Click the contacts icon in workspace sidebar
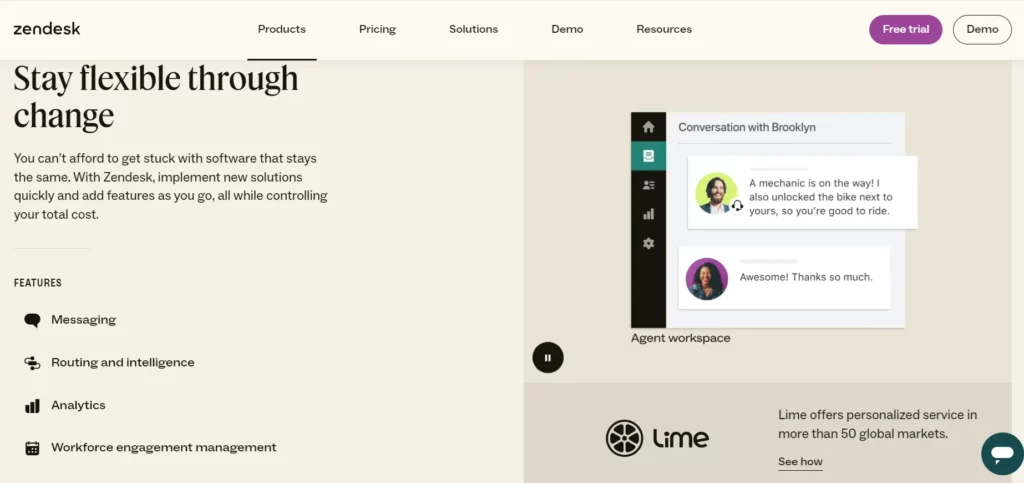 tap(648, 185)
